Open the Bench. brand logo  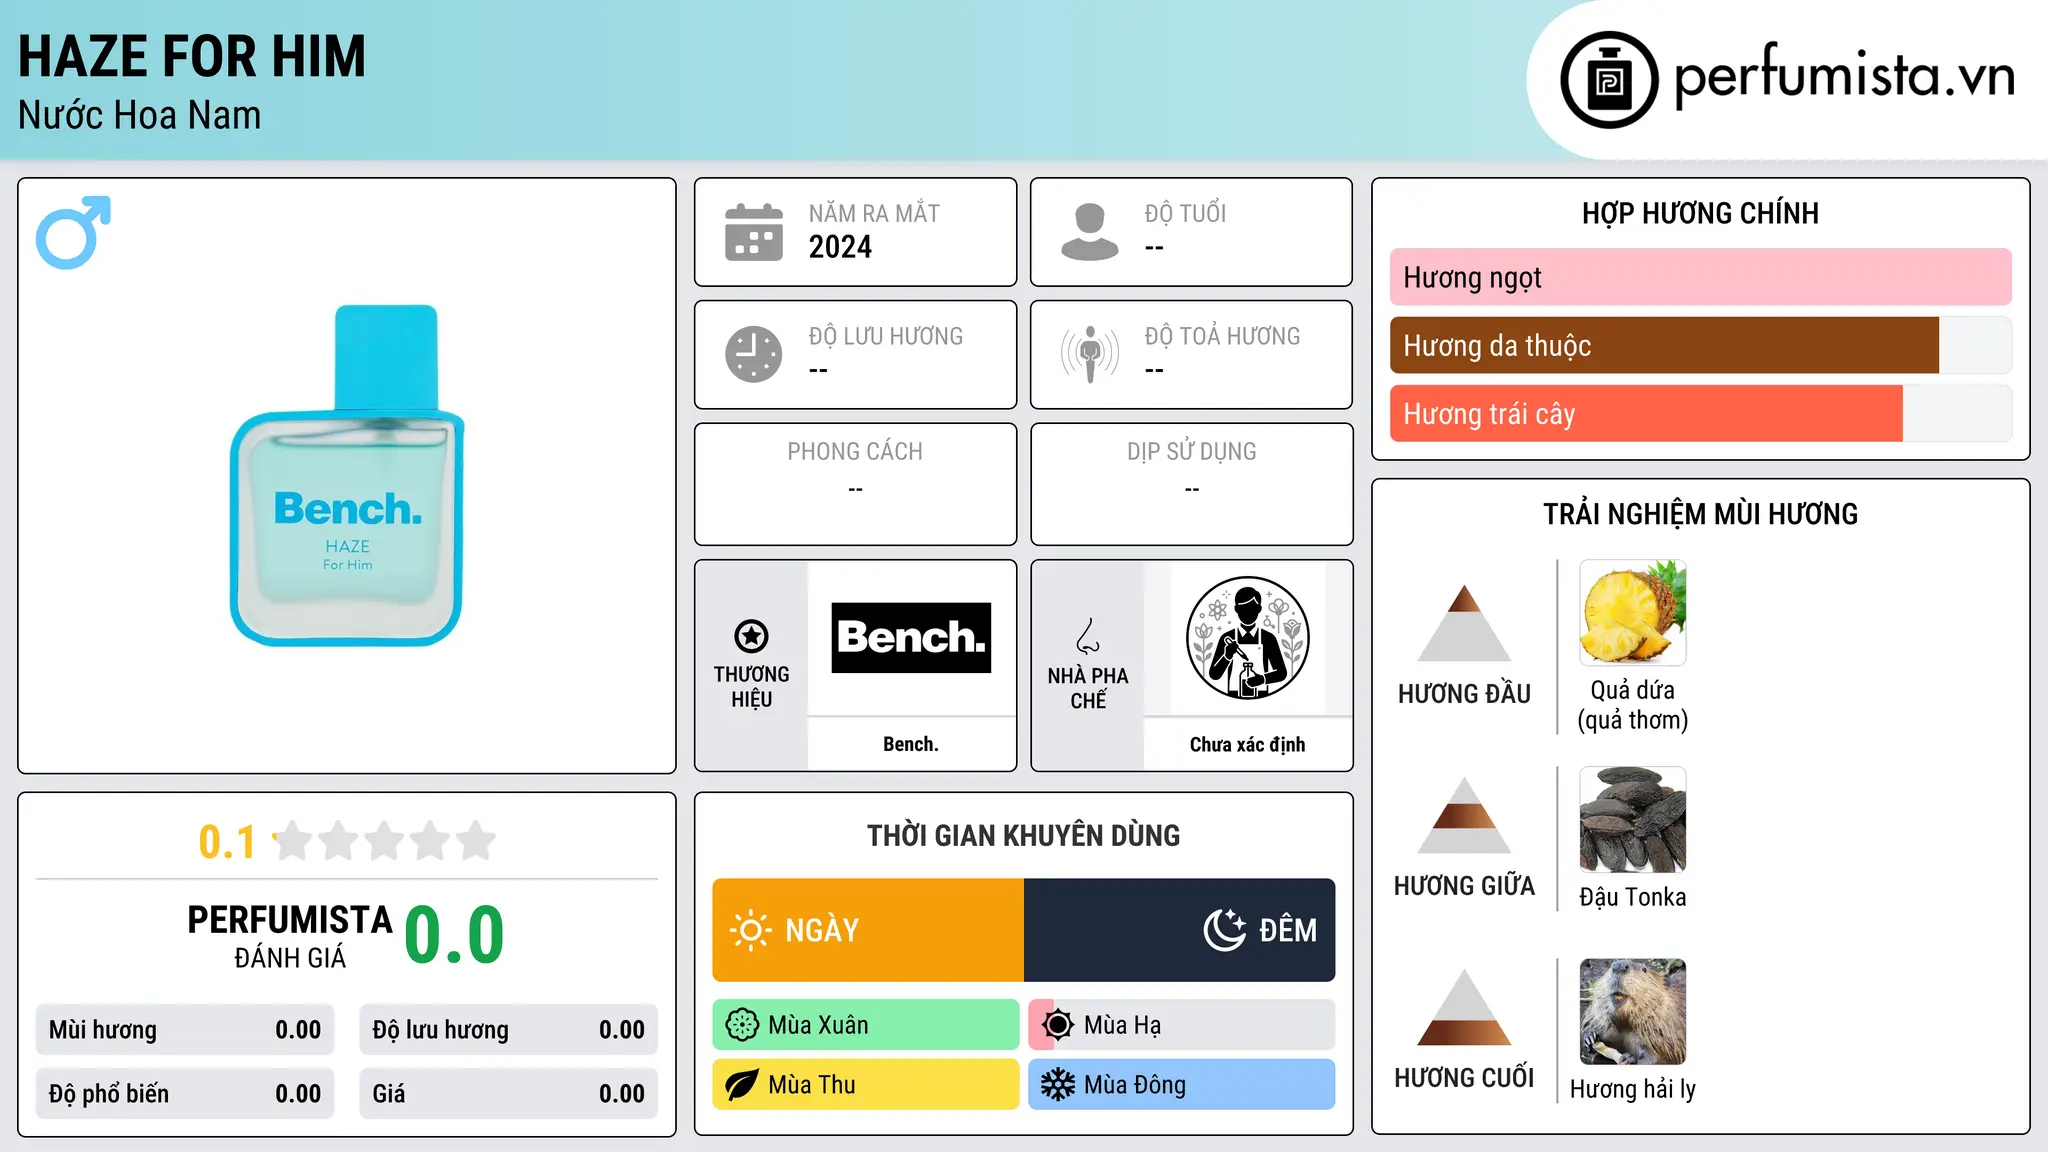911,638
